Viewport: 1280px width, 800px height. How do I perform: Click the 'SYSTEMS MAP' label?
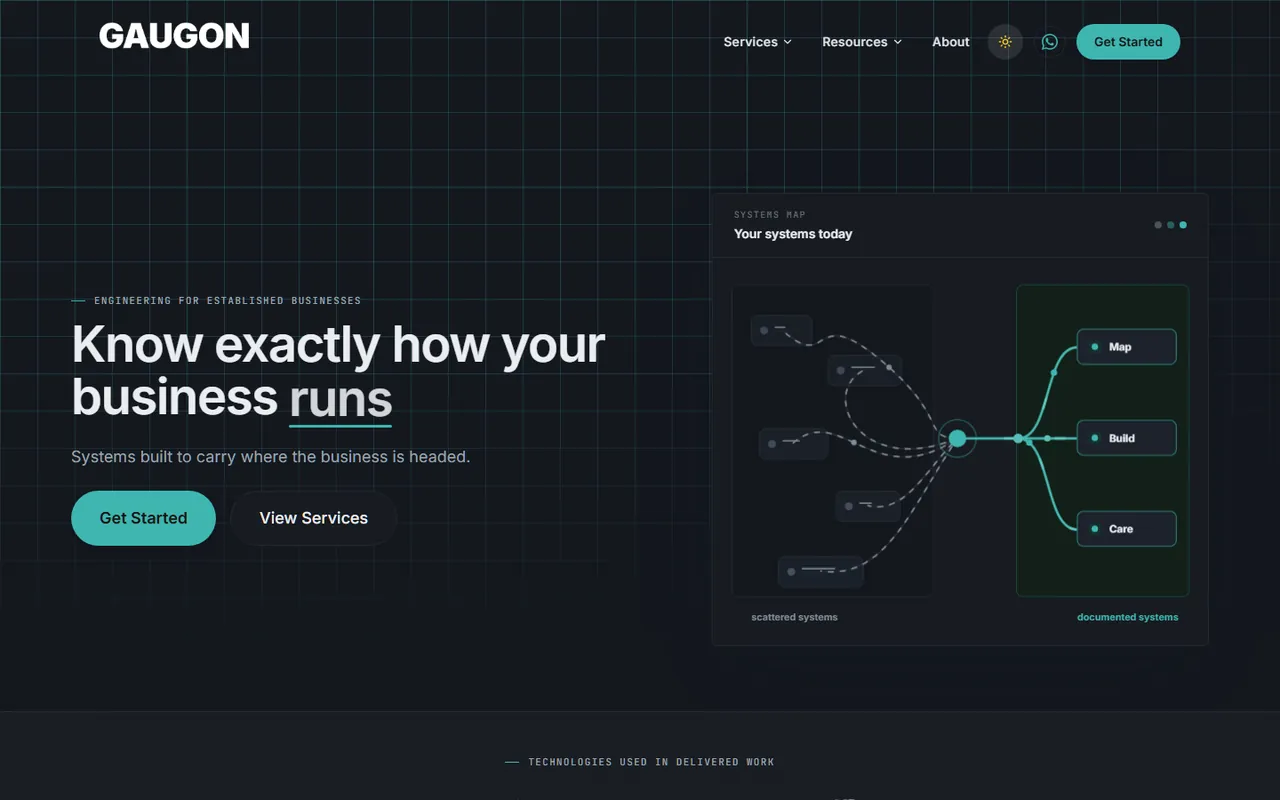click(769, 215)
